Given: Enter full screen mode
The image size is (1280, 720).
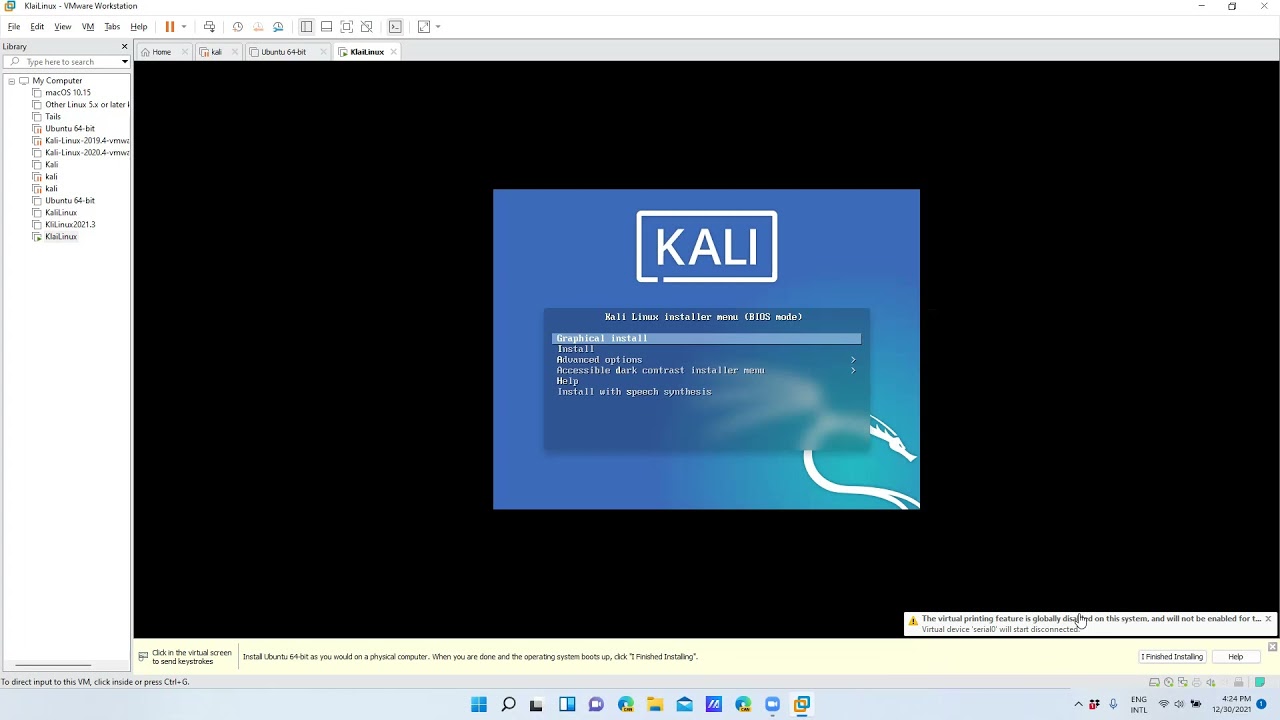Looking at the screenshot, I should pos(346,26).
